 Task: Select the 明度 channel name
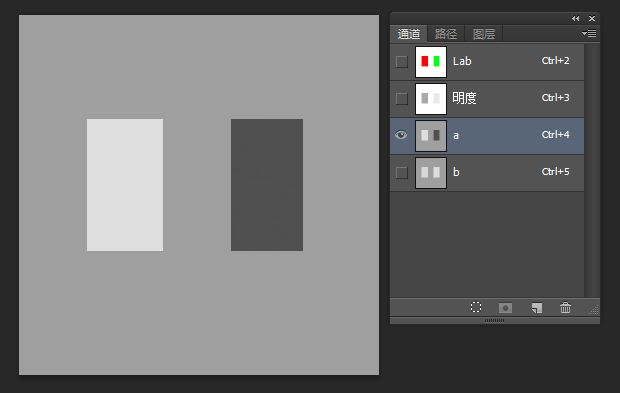coord(464,98)
